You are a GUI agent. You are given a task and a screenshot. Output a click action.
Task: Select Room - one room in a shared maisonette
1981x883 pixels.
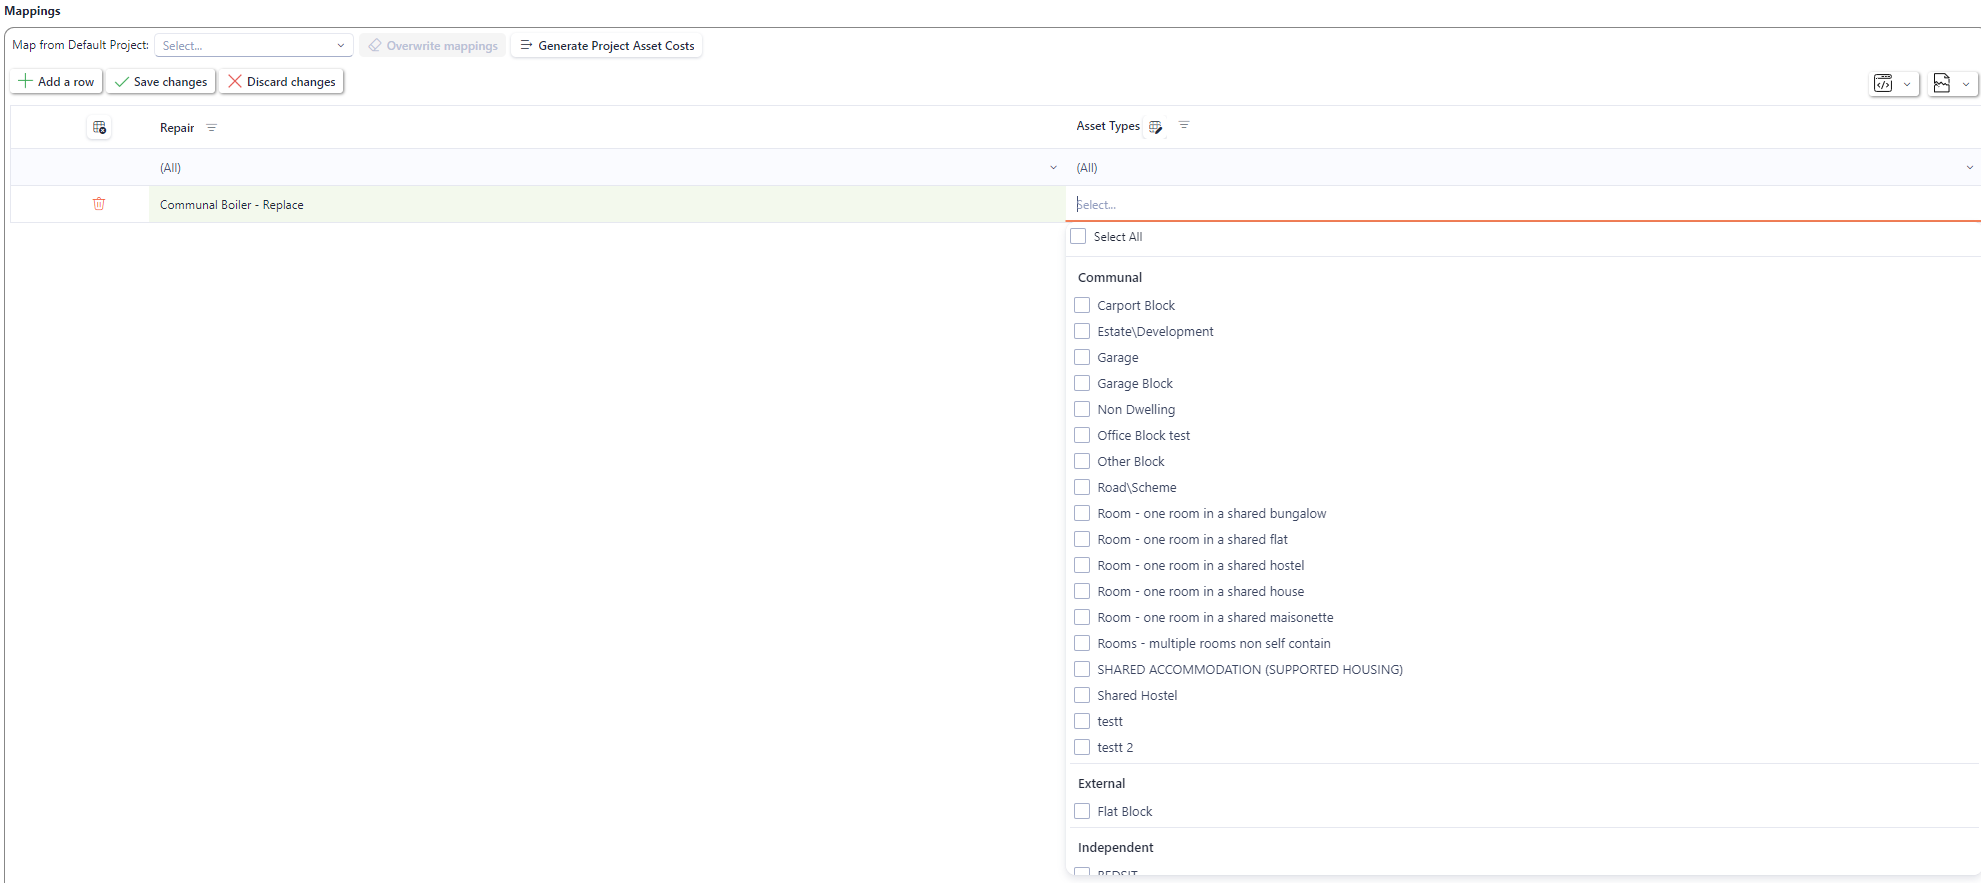tap(1082, 618)
